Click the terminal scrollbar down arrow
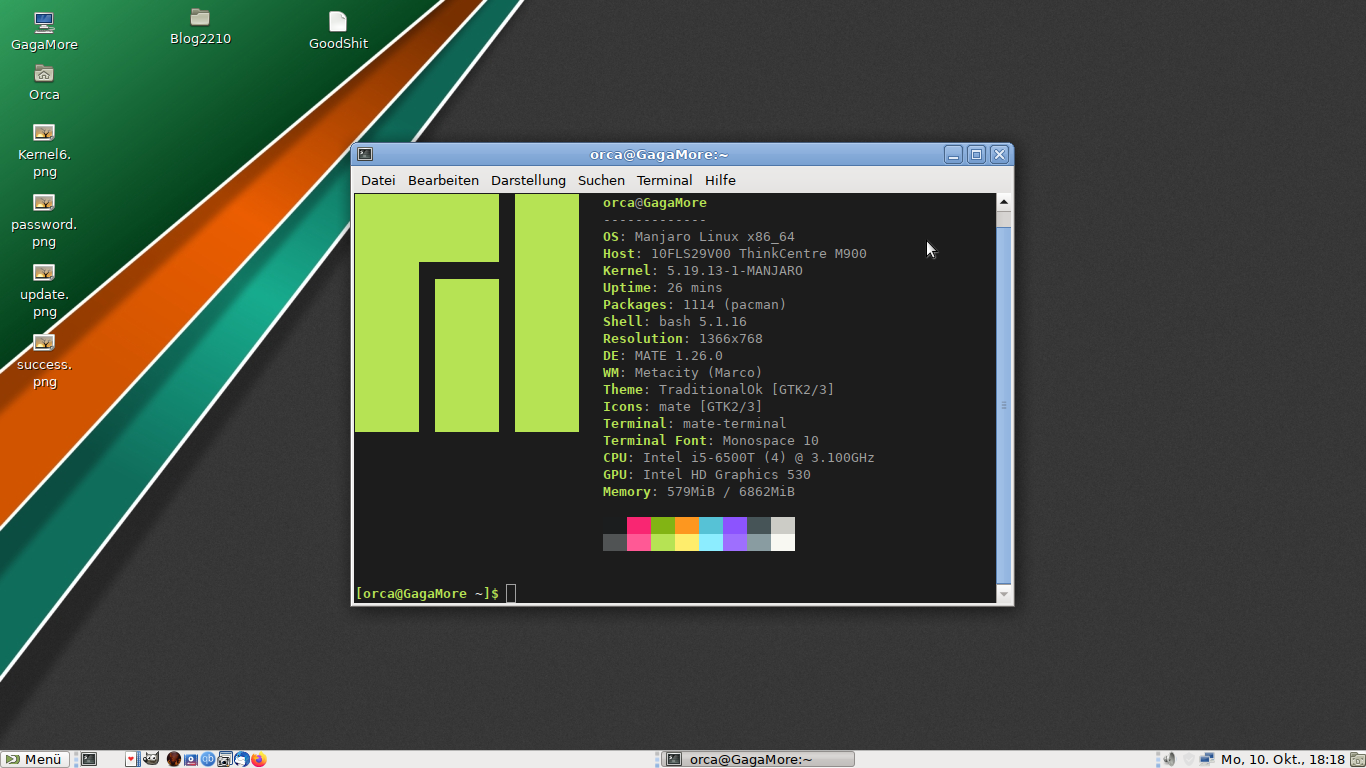1366x768 pixels. [x=1004, y=594]
